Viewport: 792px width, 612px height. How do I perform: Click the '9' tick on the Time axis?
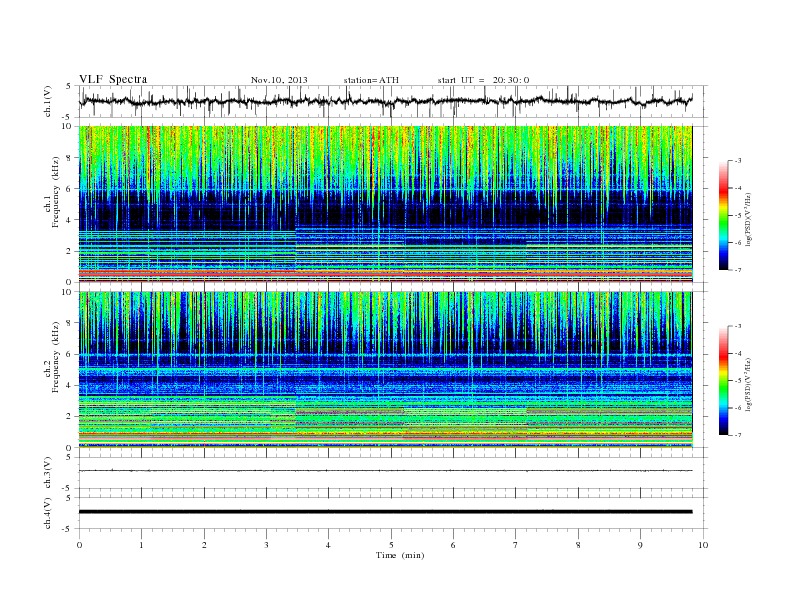(x=640, y=545)
